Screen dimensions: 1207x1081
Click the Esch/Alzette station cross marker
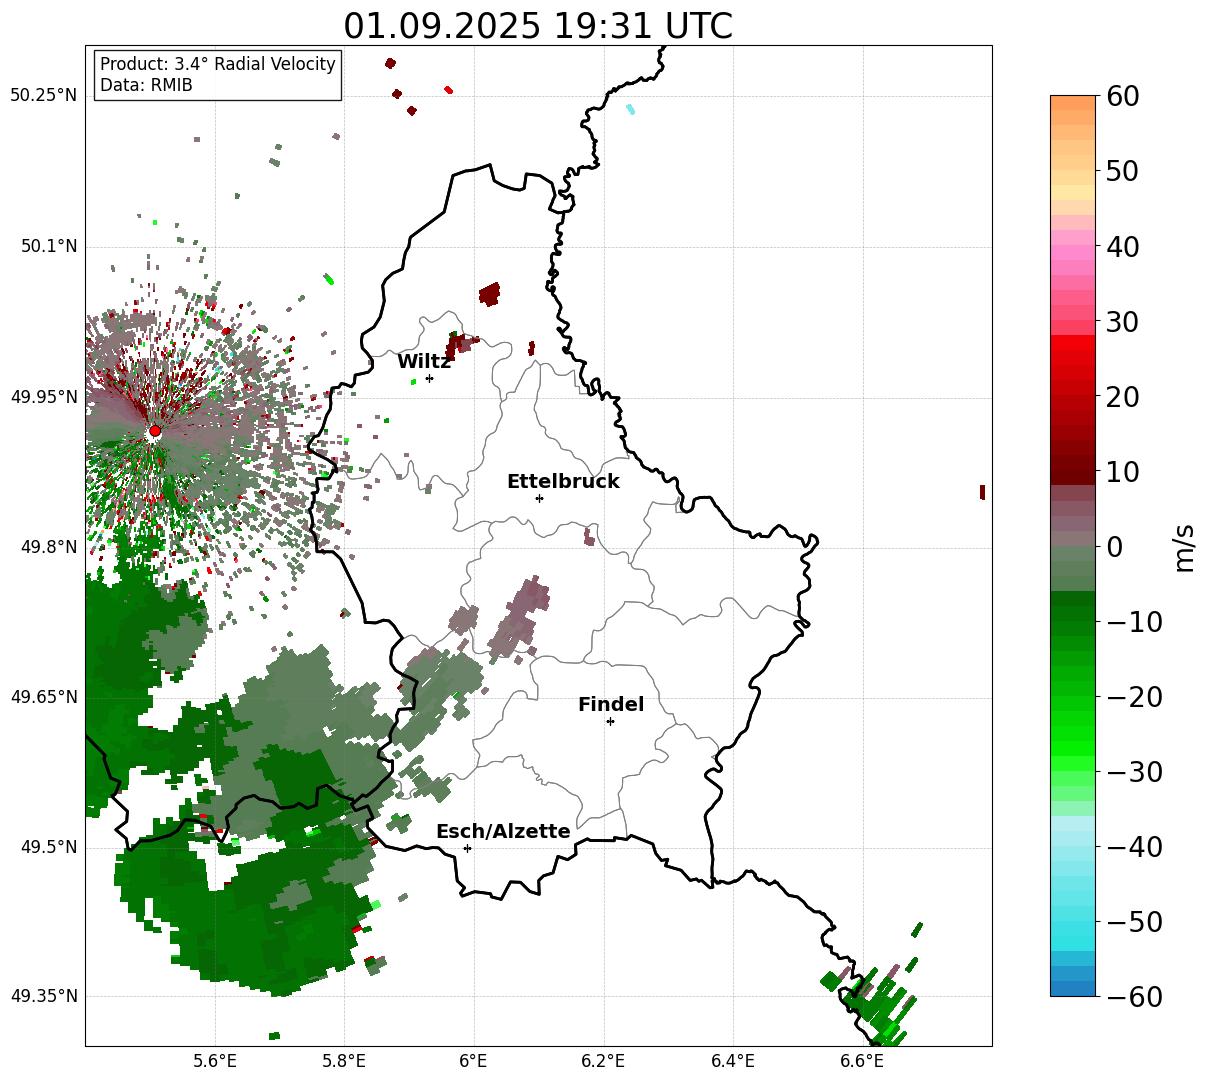coord(467,848)
